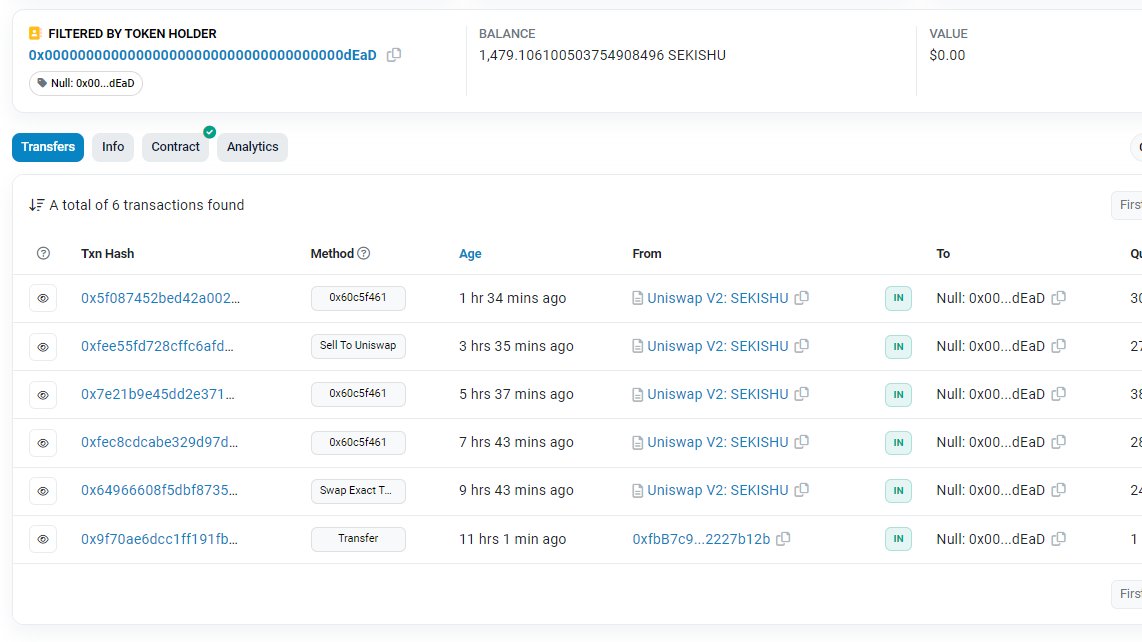Click the First pagination button above the table

coord(1127,205)
